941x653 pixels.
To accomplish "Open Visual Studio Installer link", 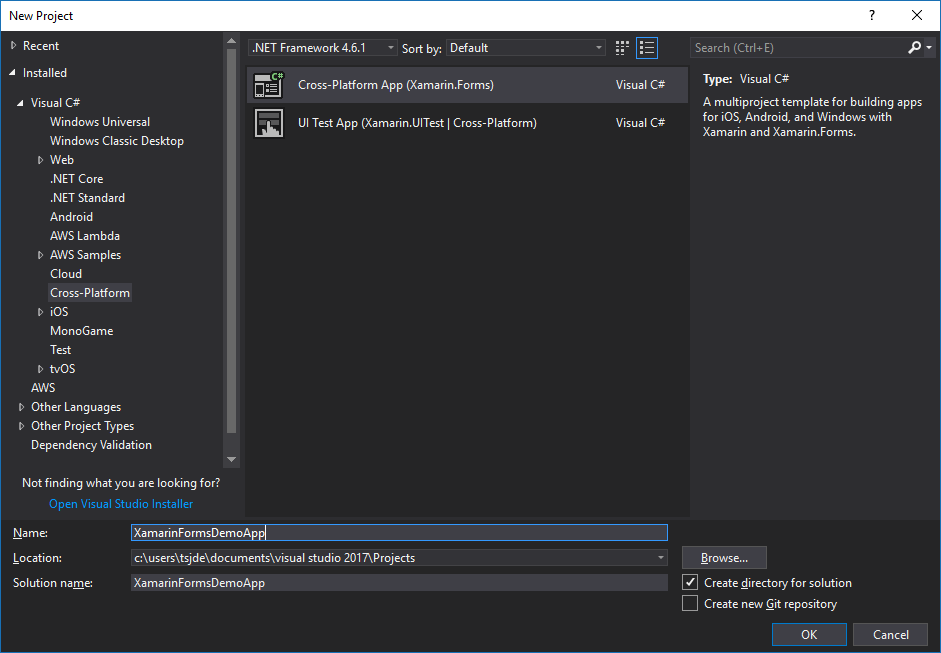I will [x=121, y=504].
